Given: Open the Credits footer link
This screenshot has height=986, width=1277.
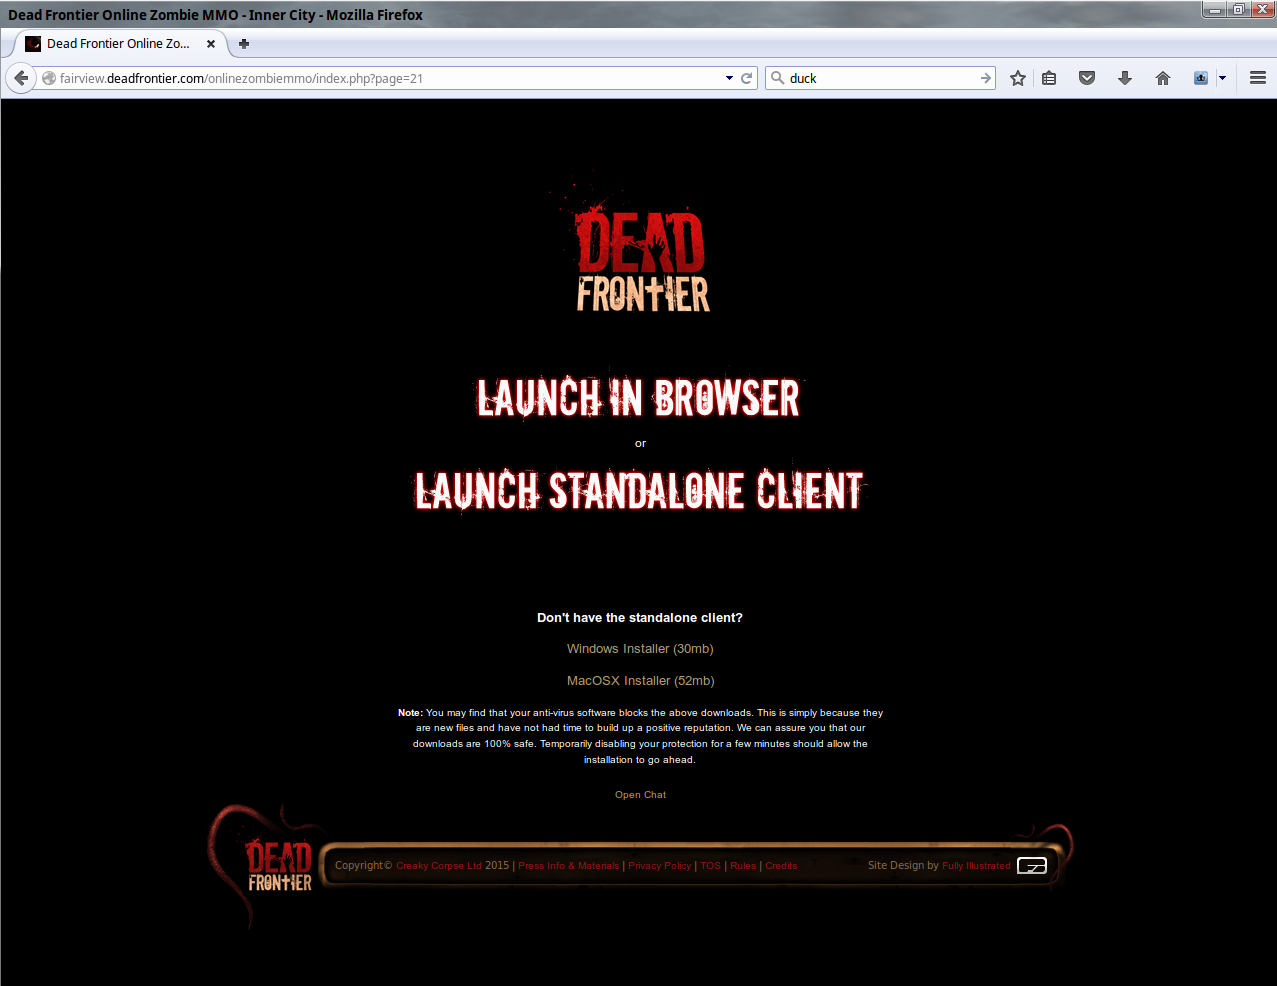Looking at the screenshot, I should pyautogui.click(x=781, y=866).
